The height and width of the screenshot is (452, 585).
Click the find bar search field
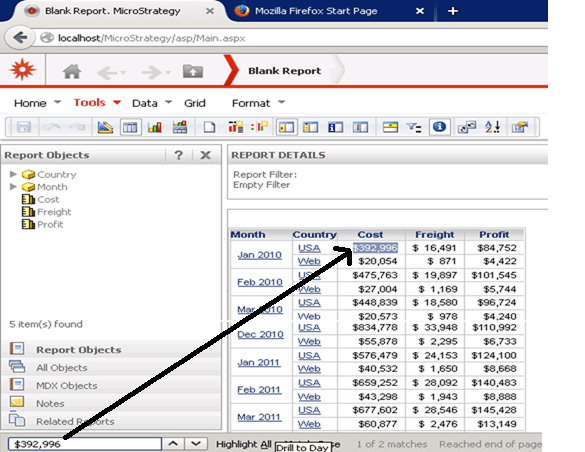(85, 444)
